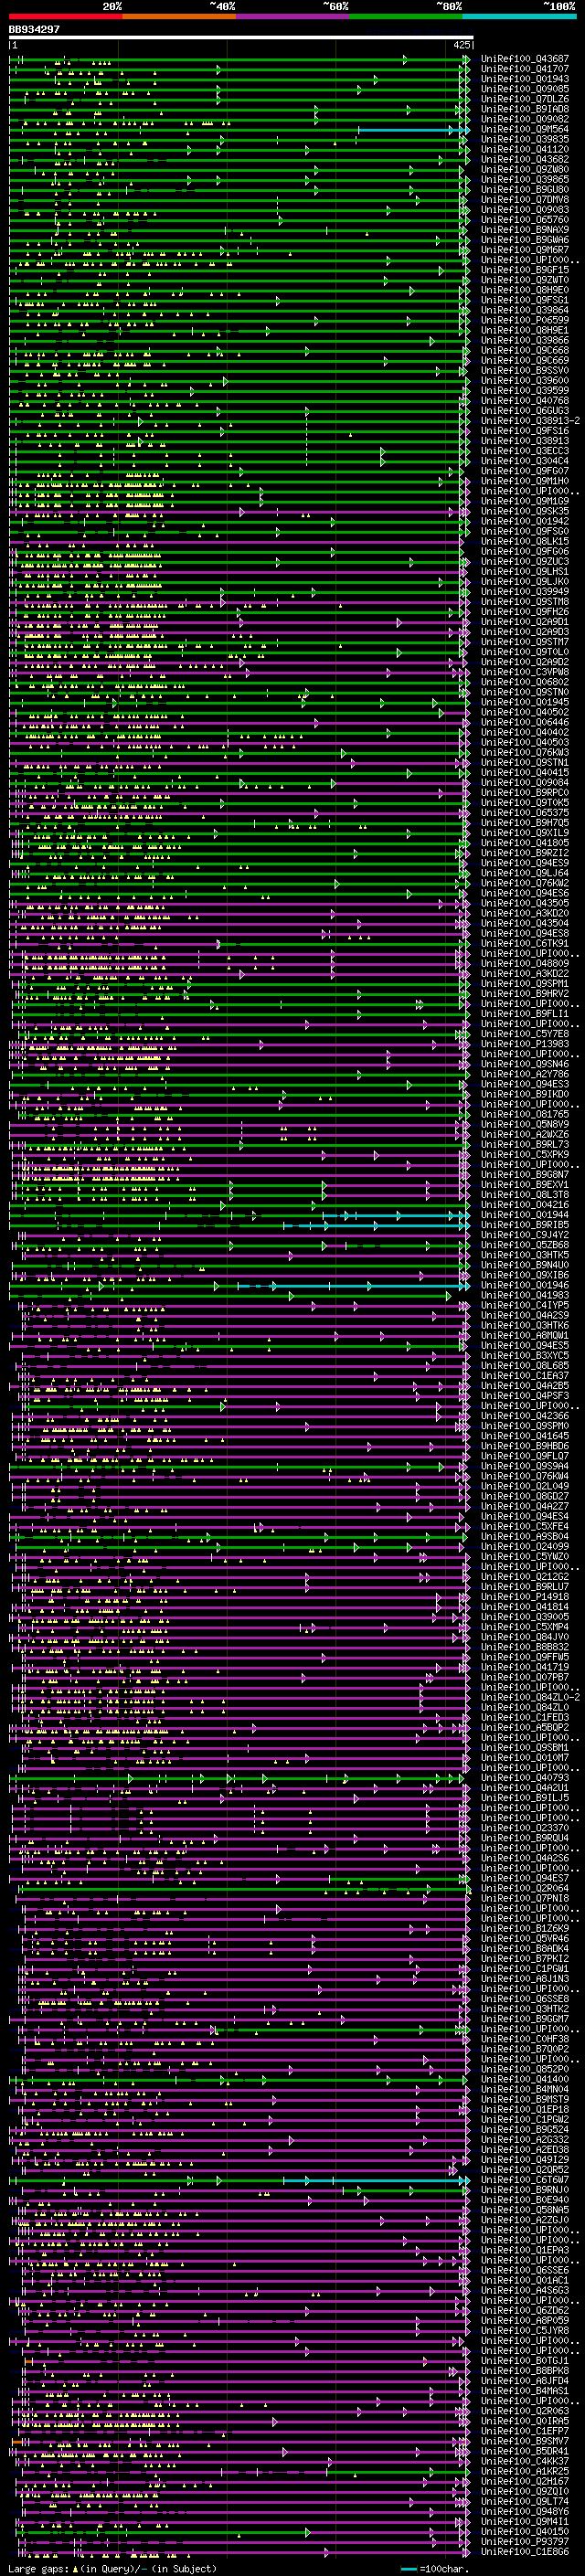Click the cyan ~100% identity legend bar
Screen dimensions: 585x2576
(519, 16)
